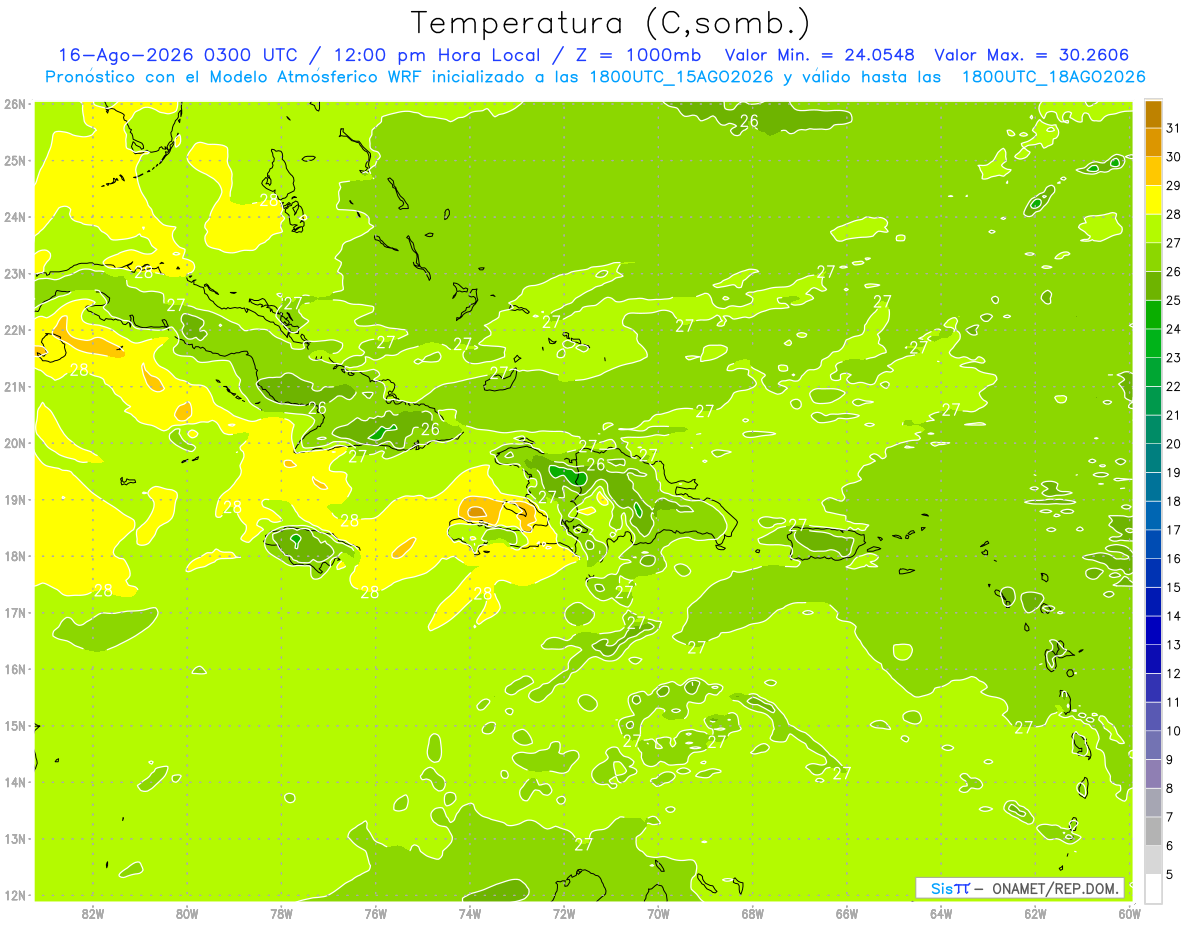Click the '60W' longitude axis label
This screenshot has height=927, width=1200.
tap(1129, 913)
